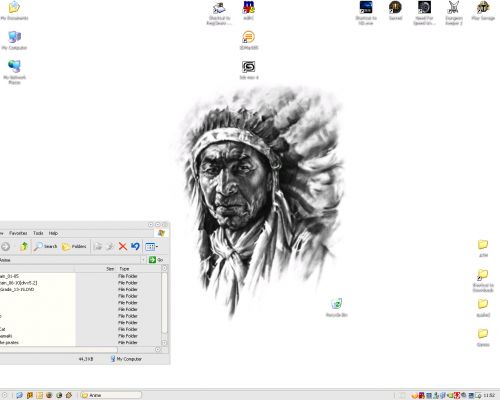
Task: Open My Network Places desktop icon
Action: click(x=14, y=71)
